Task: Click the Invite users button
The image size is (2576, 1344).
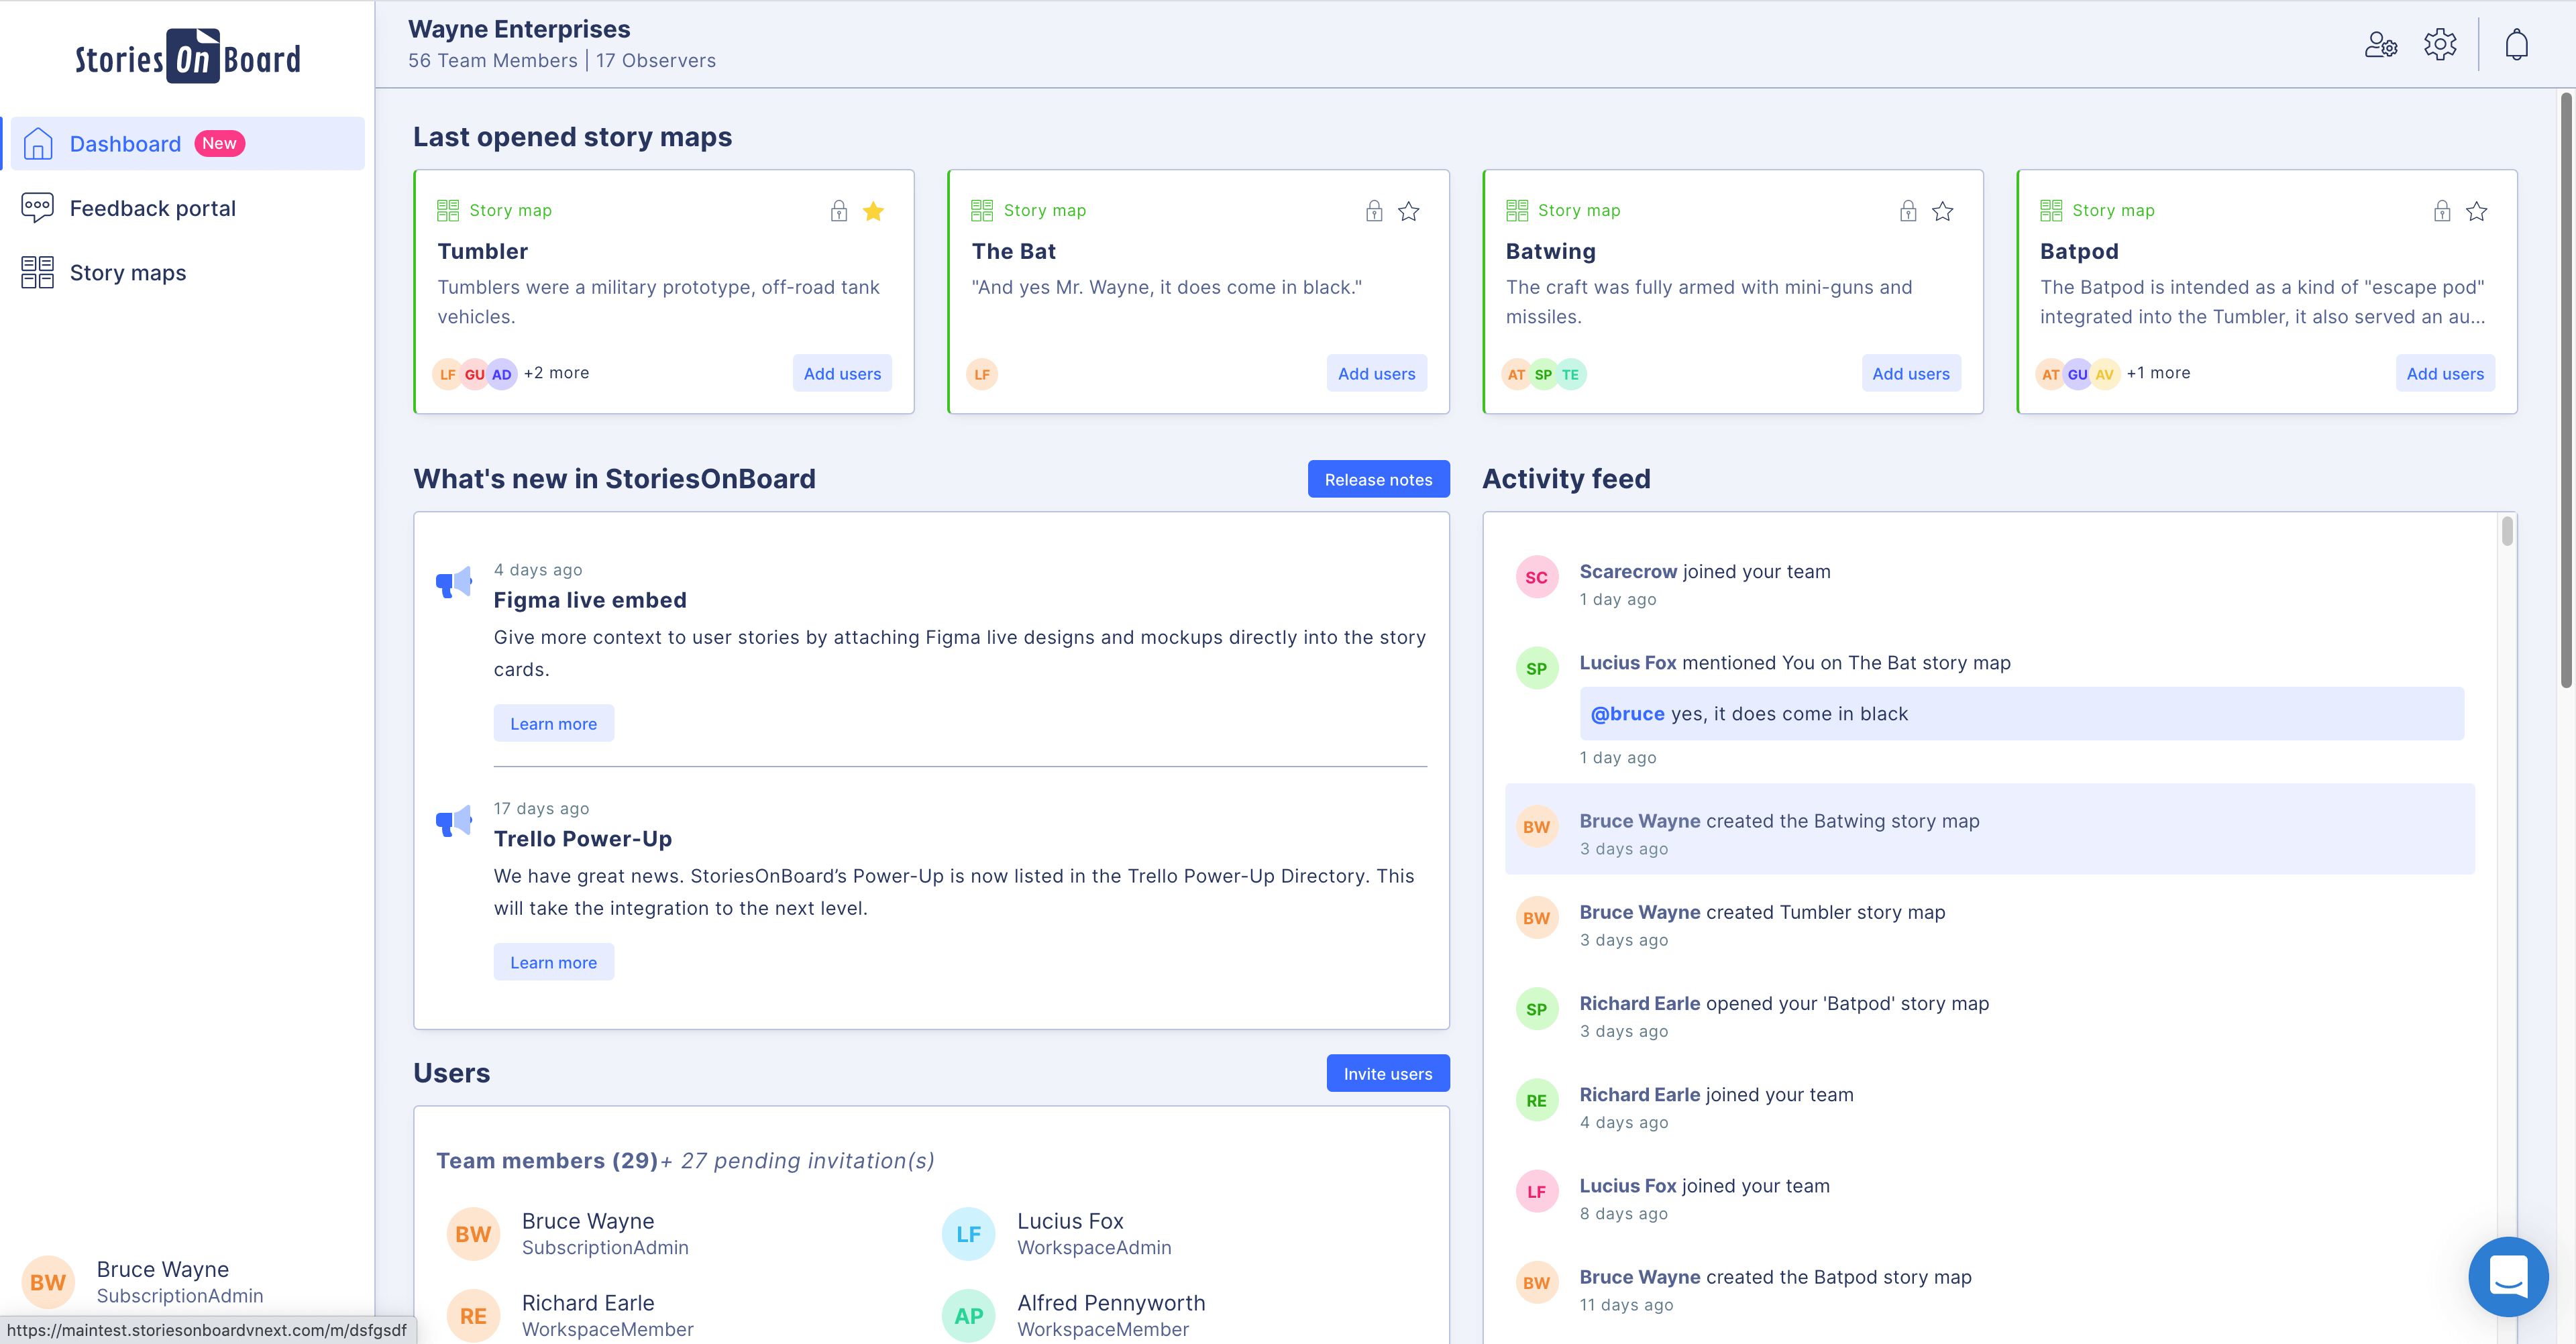Action: click(1388, 1073)
